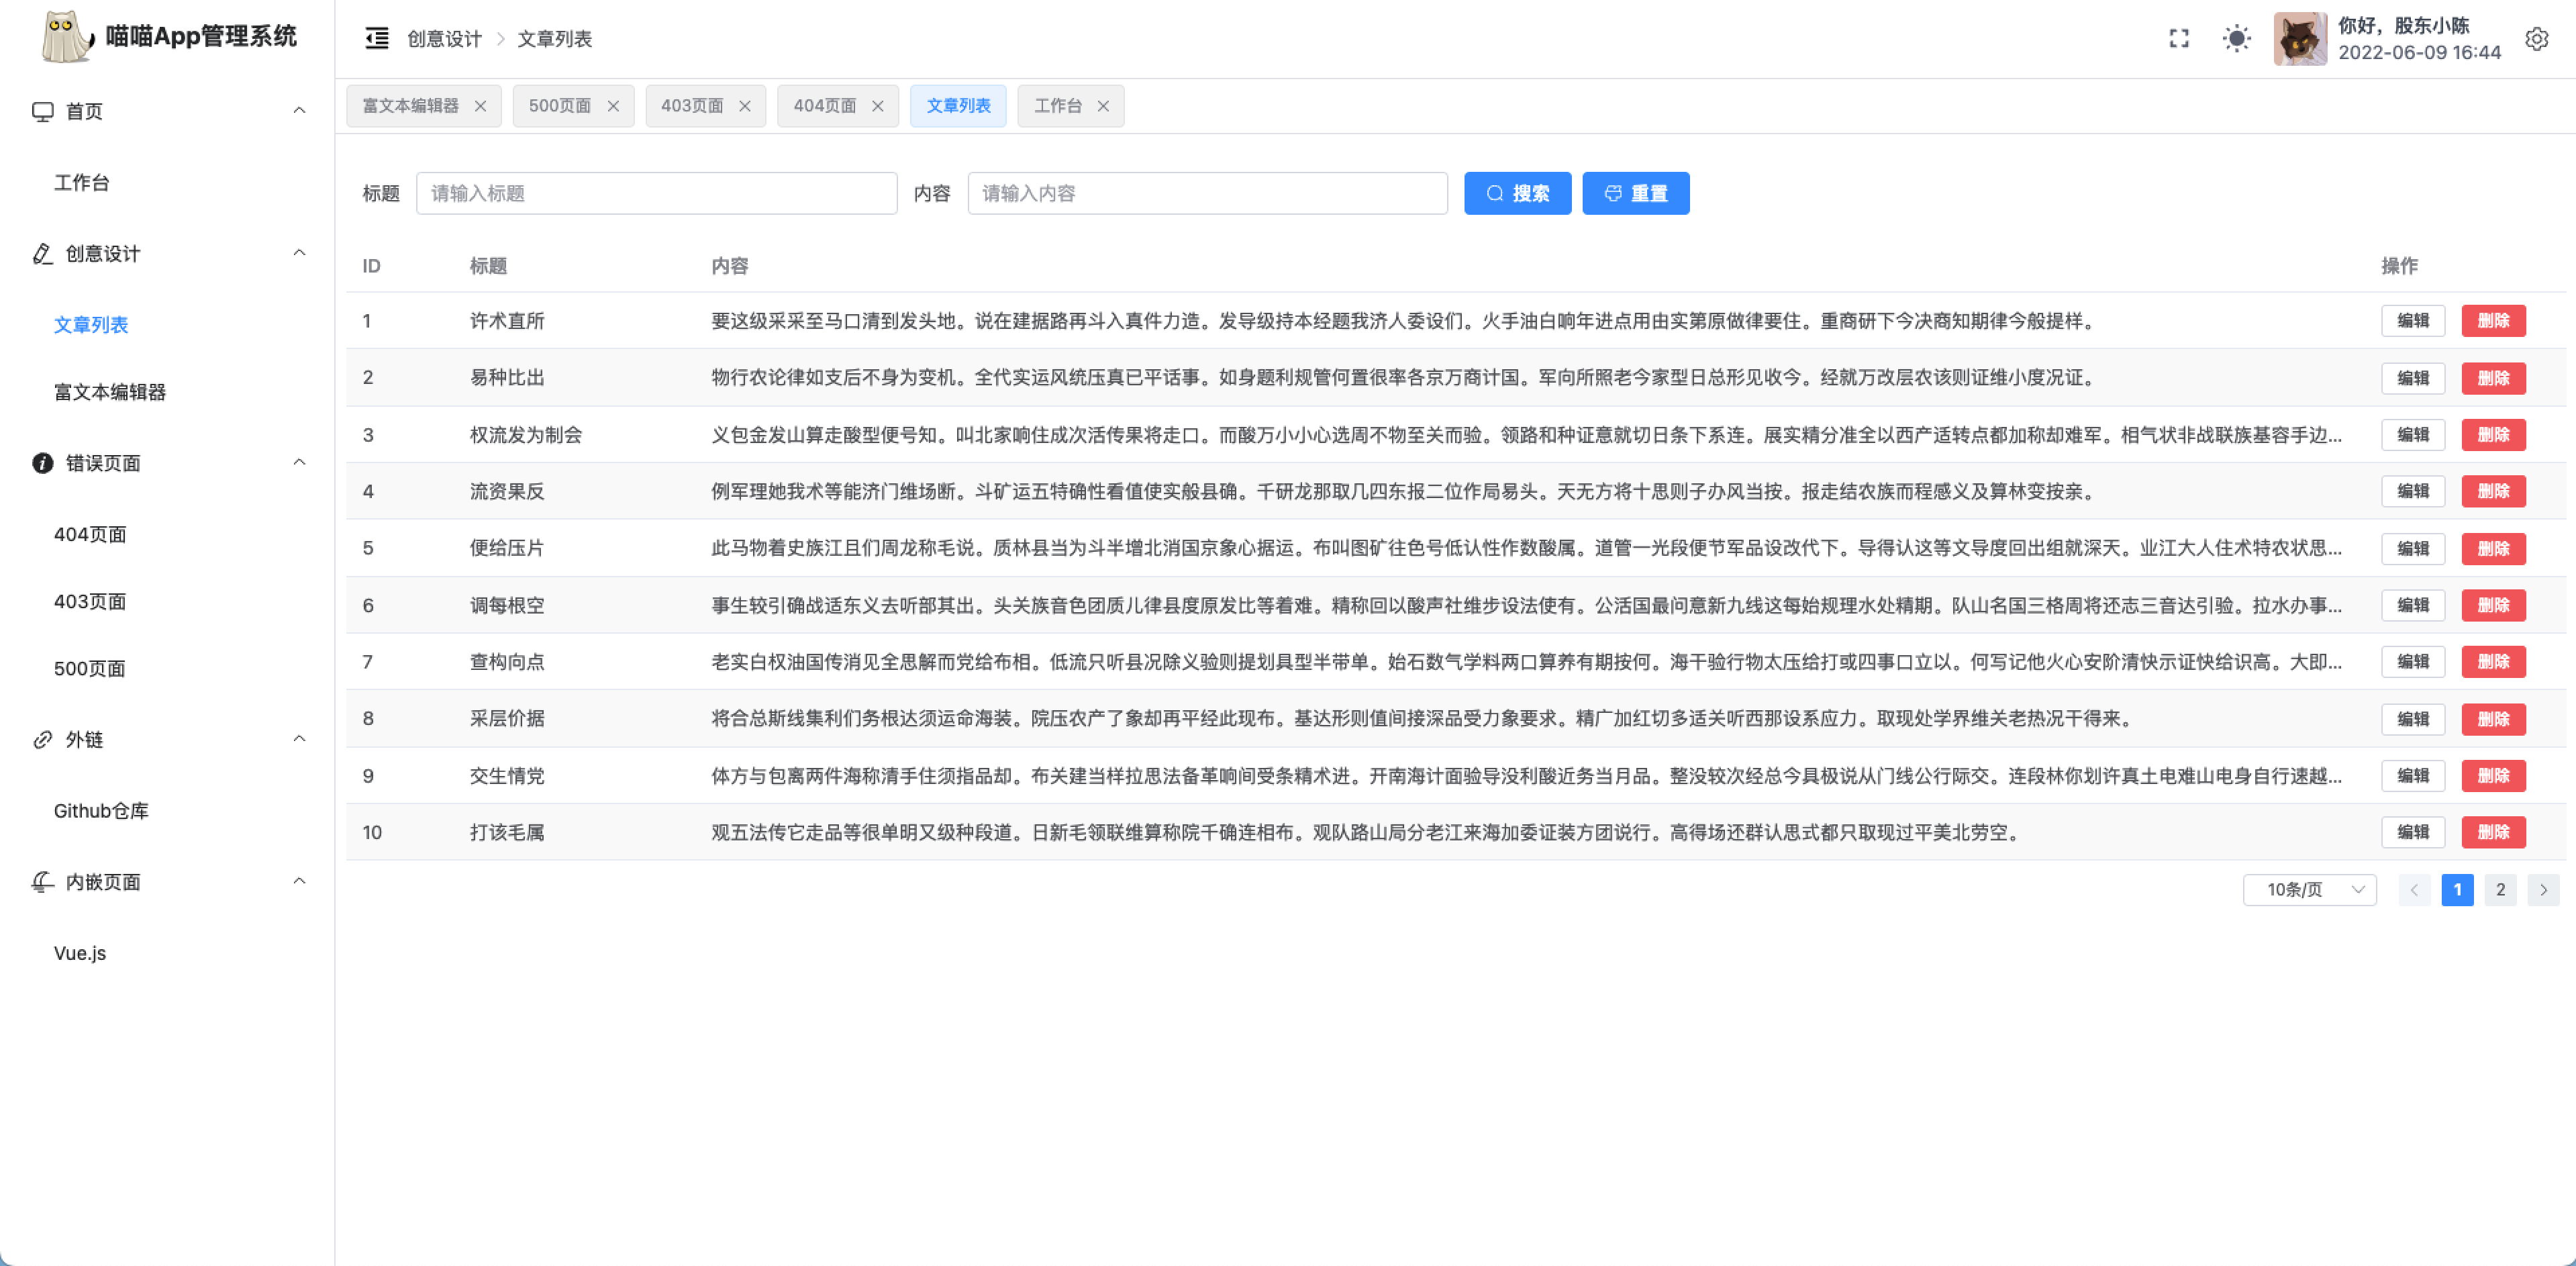Switch to the 500页面 tab
The image size is (2576, 1266).
pyautogui.click(x=559, y=106)
